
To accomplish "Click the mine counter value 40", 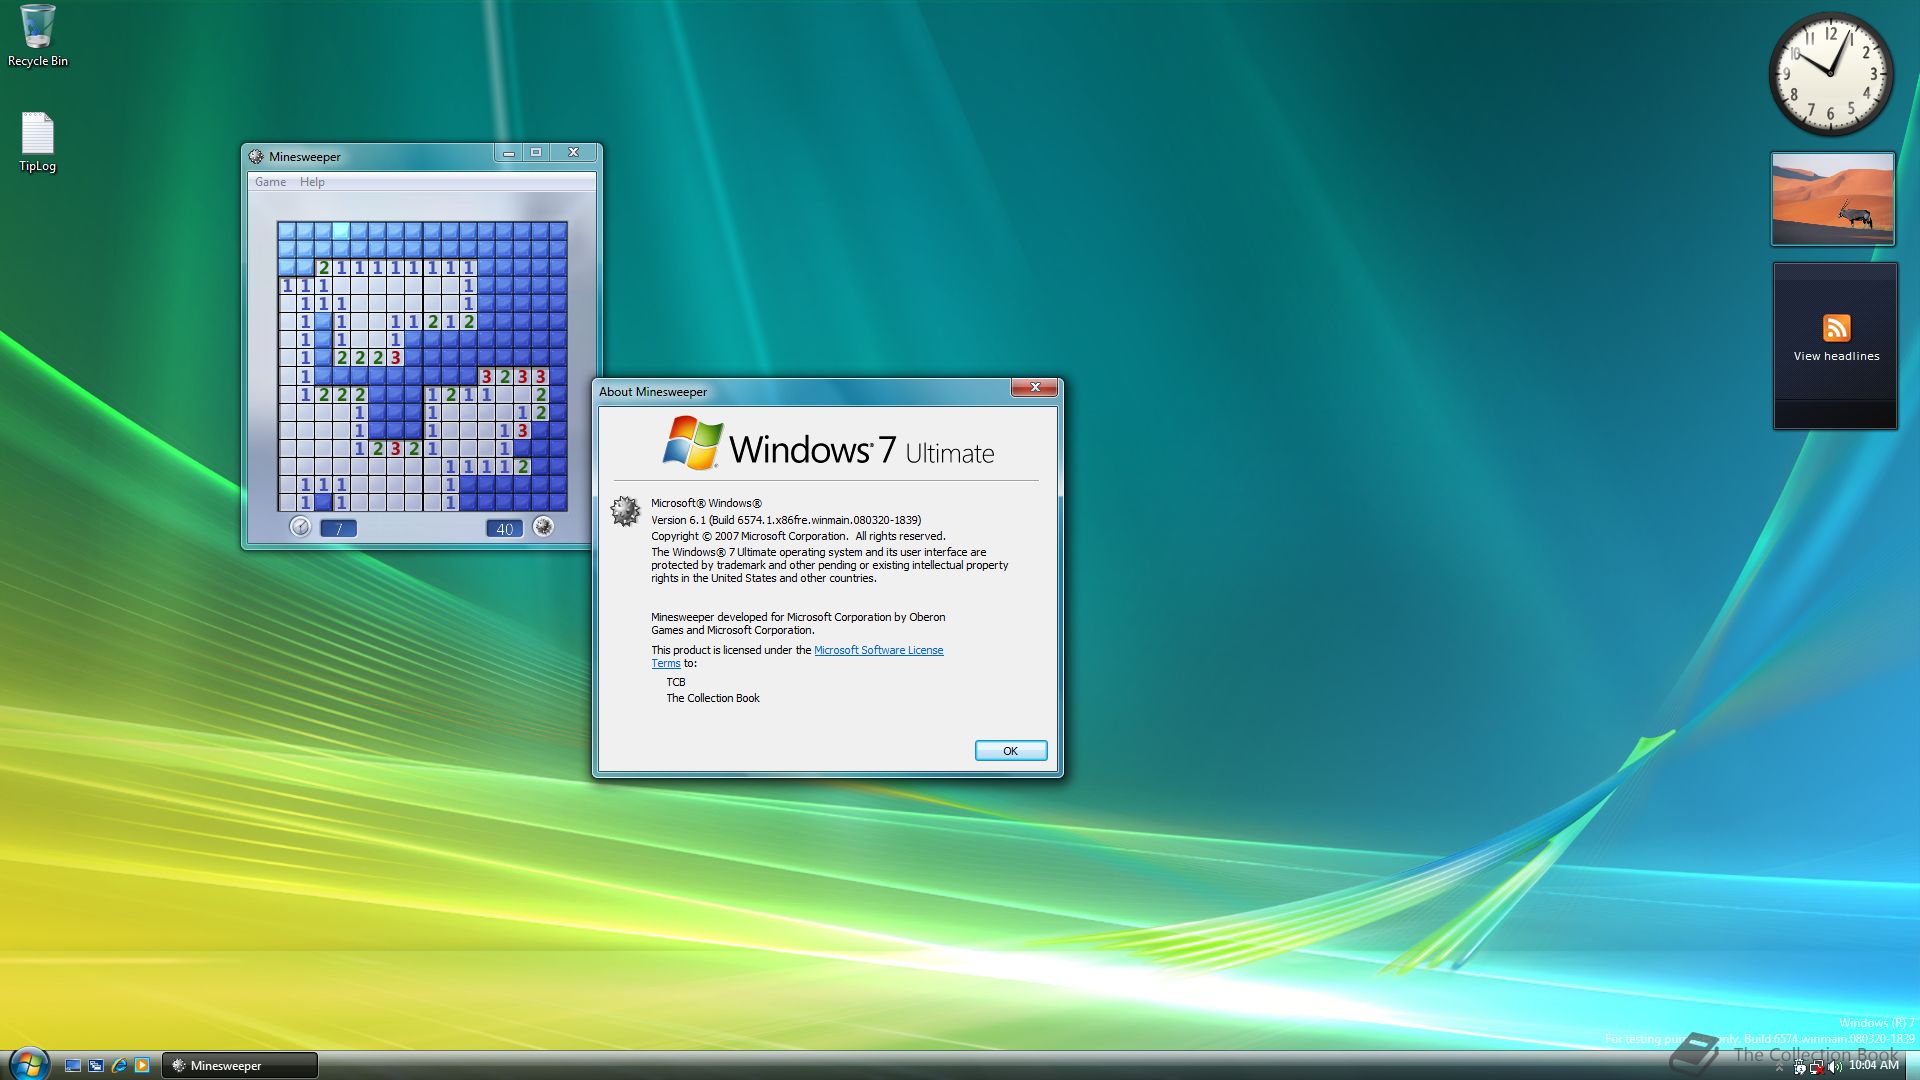I will 504,529.
